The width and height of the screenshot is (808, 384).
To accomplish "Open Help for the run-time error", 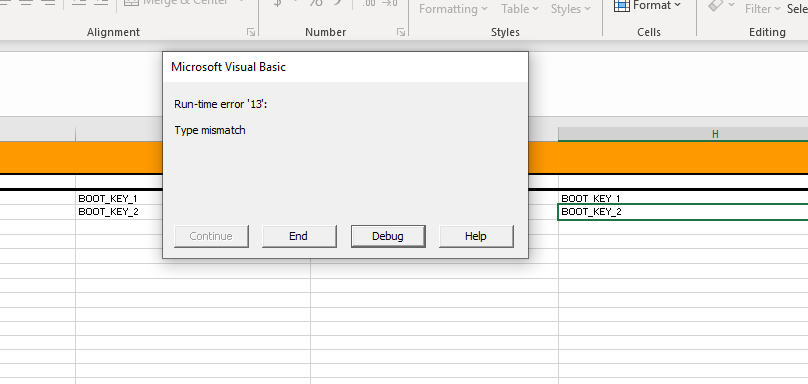I will tap(476, 236).
